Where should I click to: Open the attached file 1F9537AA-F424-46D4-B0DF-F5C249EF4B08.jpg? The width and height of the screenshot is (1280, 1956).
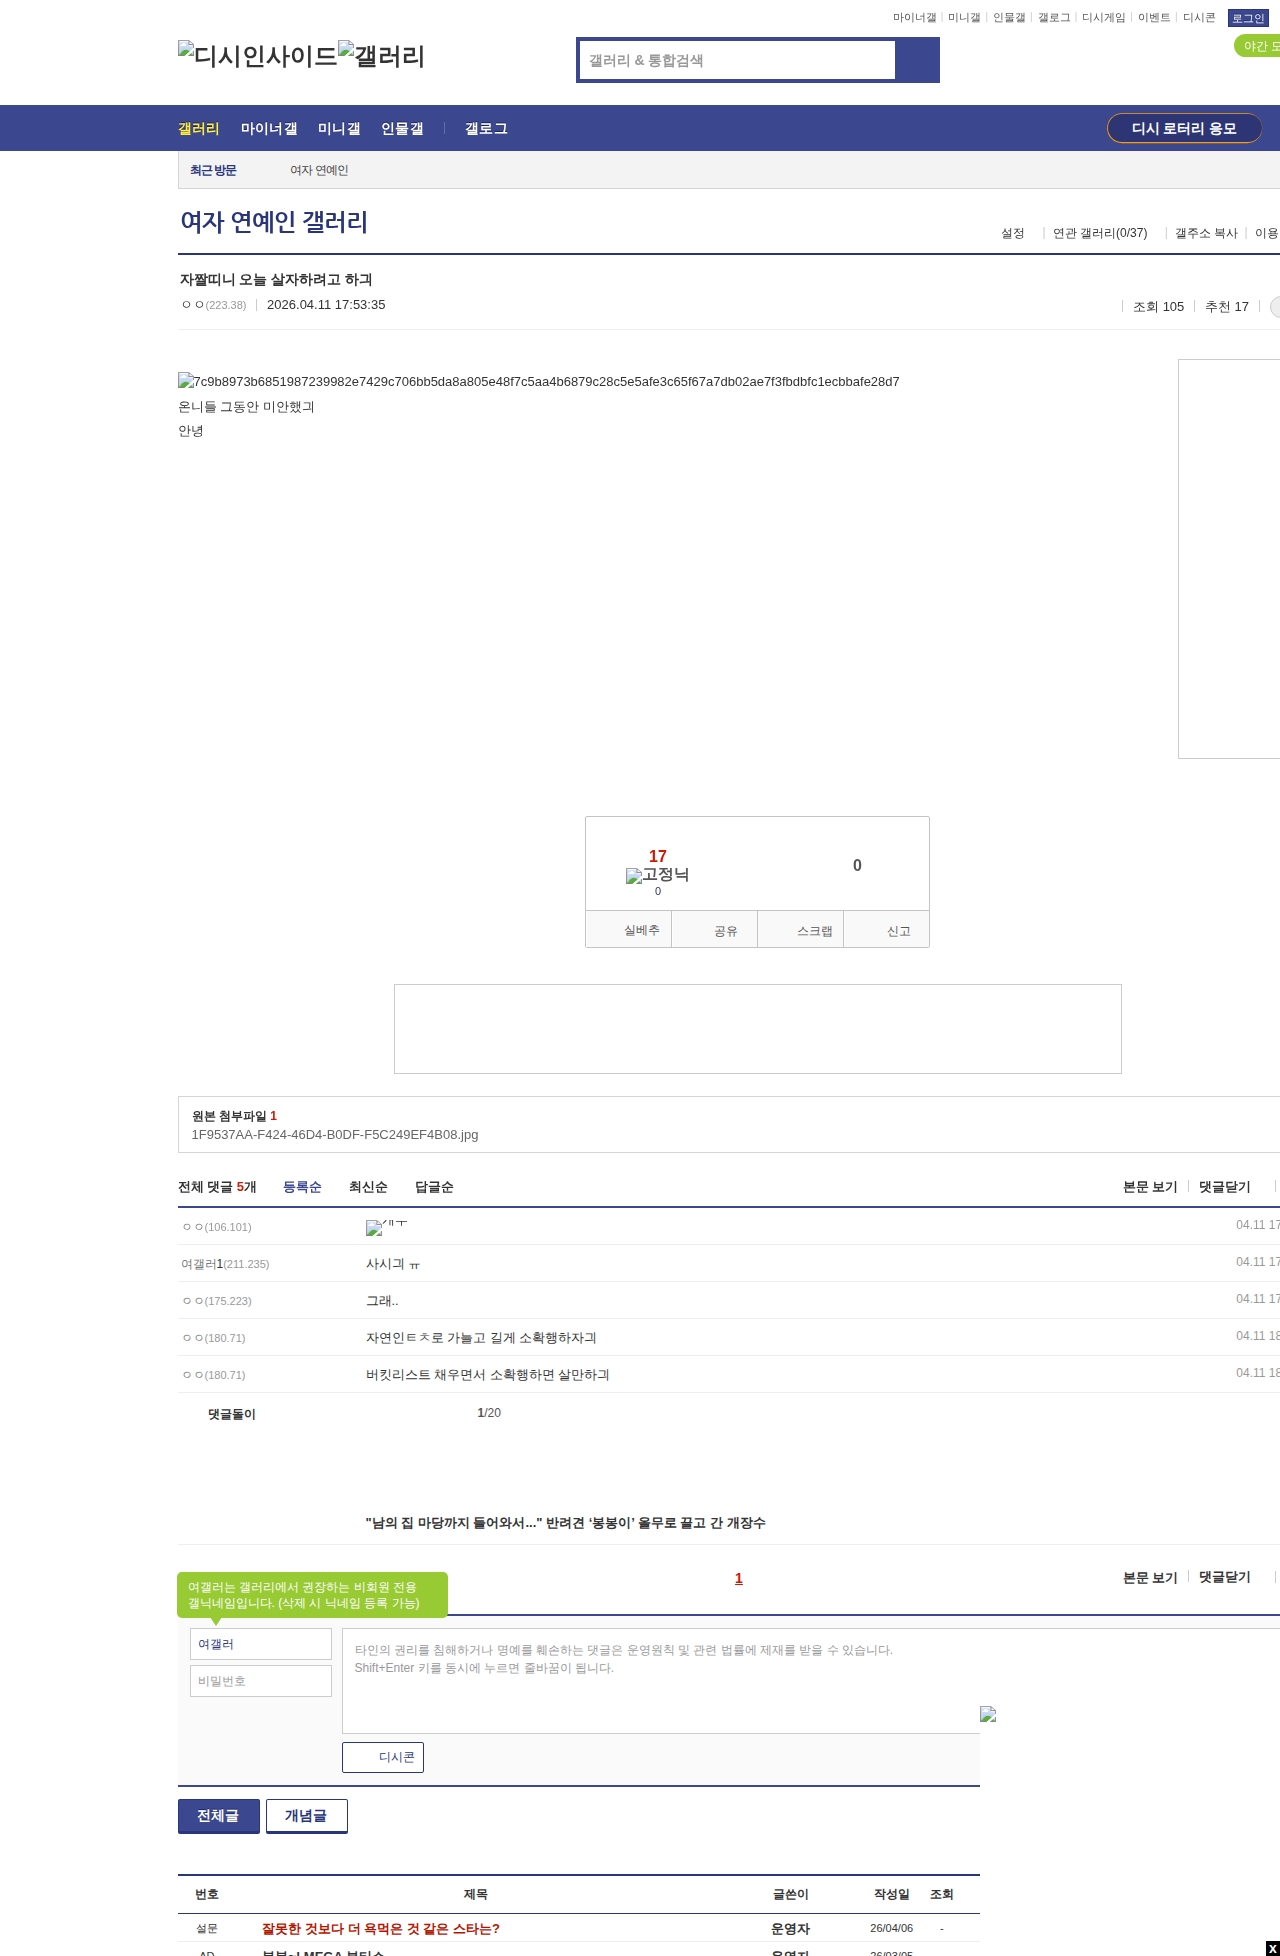tap(335, 1135)
